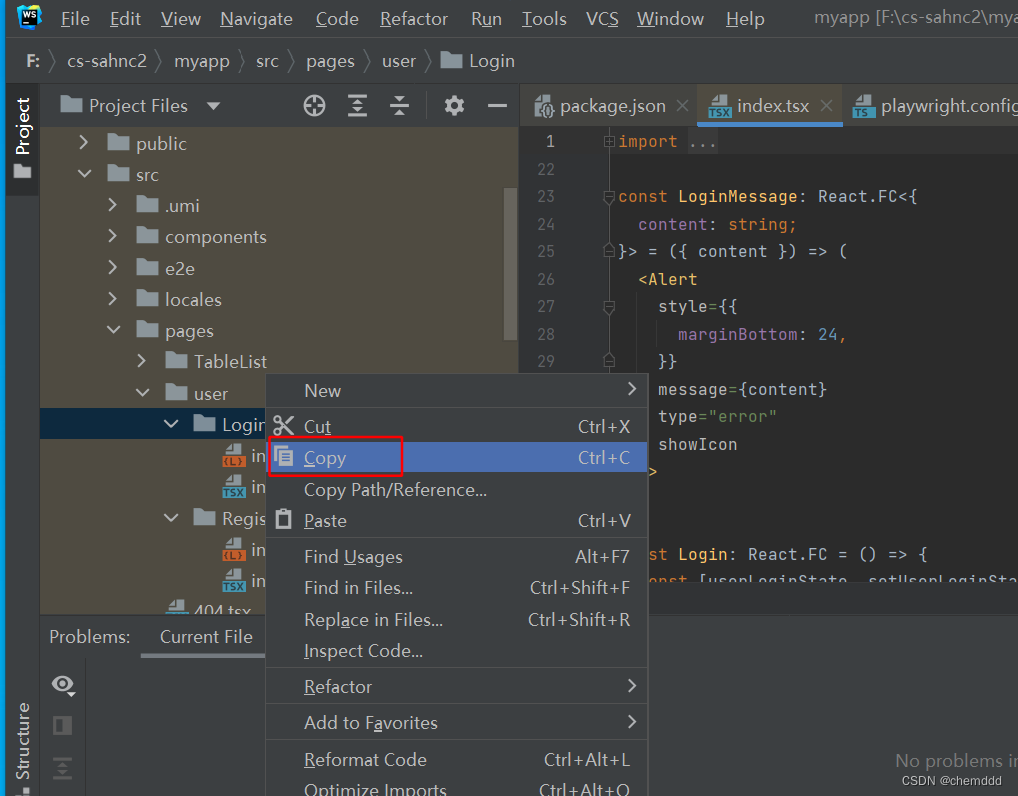Open the New submenu in context menu
1018x796 pixels.
coord(456,390)
